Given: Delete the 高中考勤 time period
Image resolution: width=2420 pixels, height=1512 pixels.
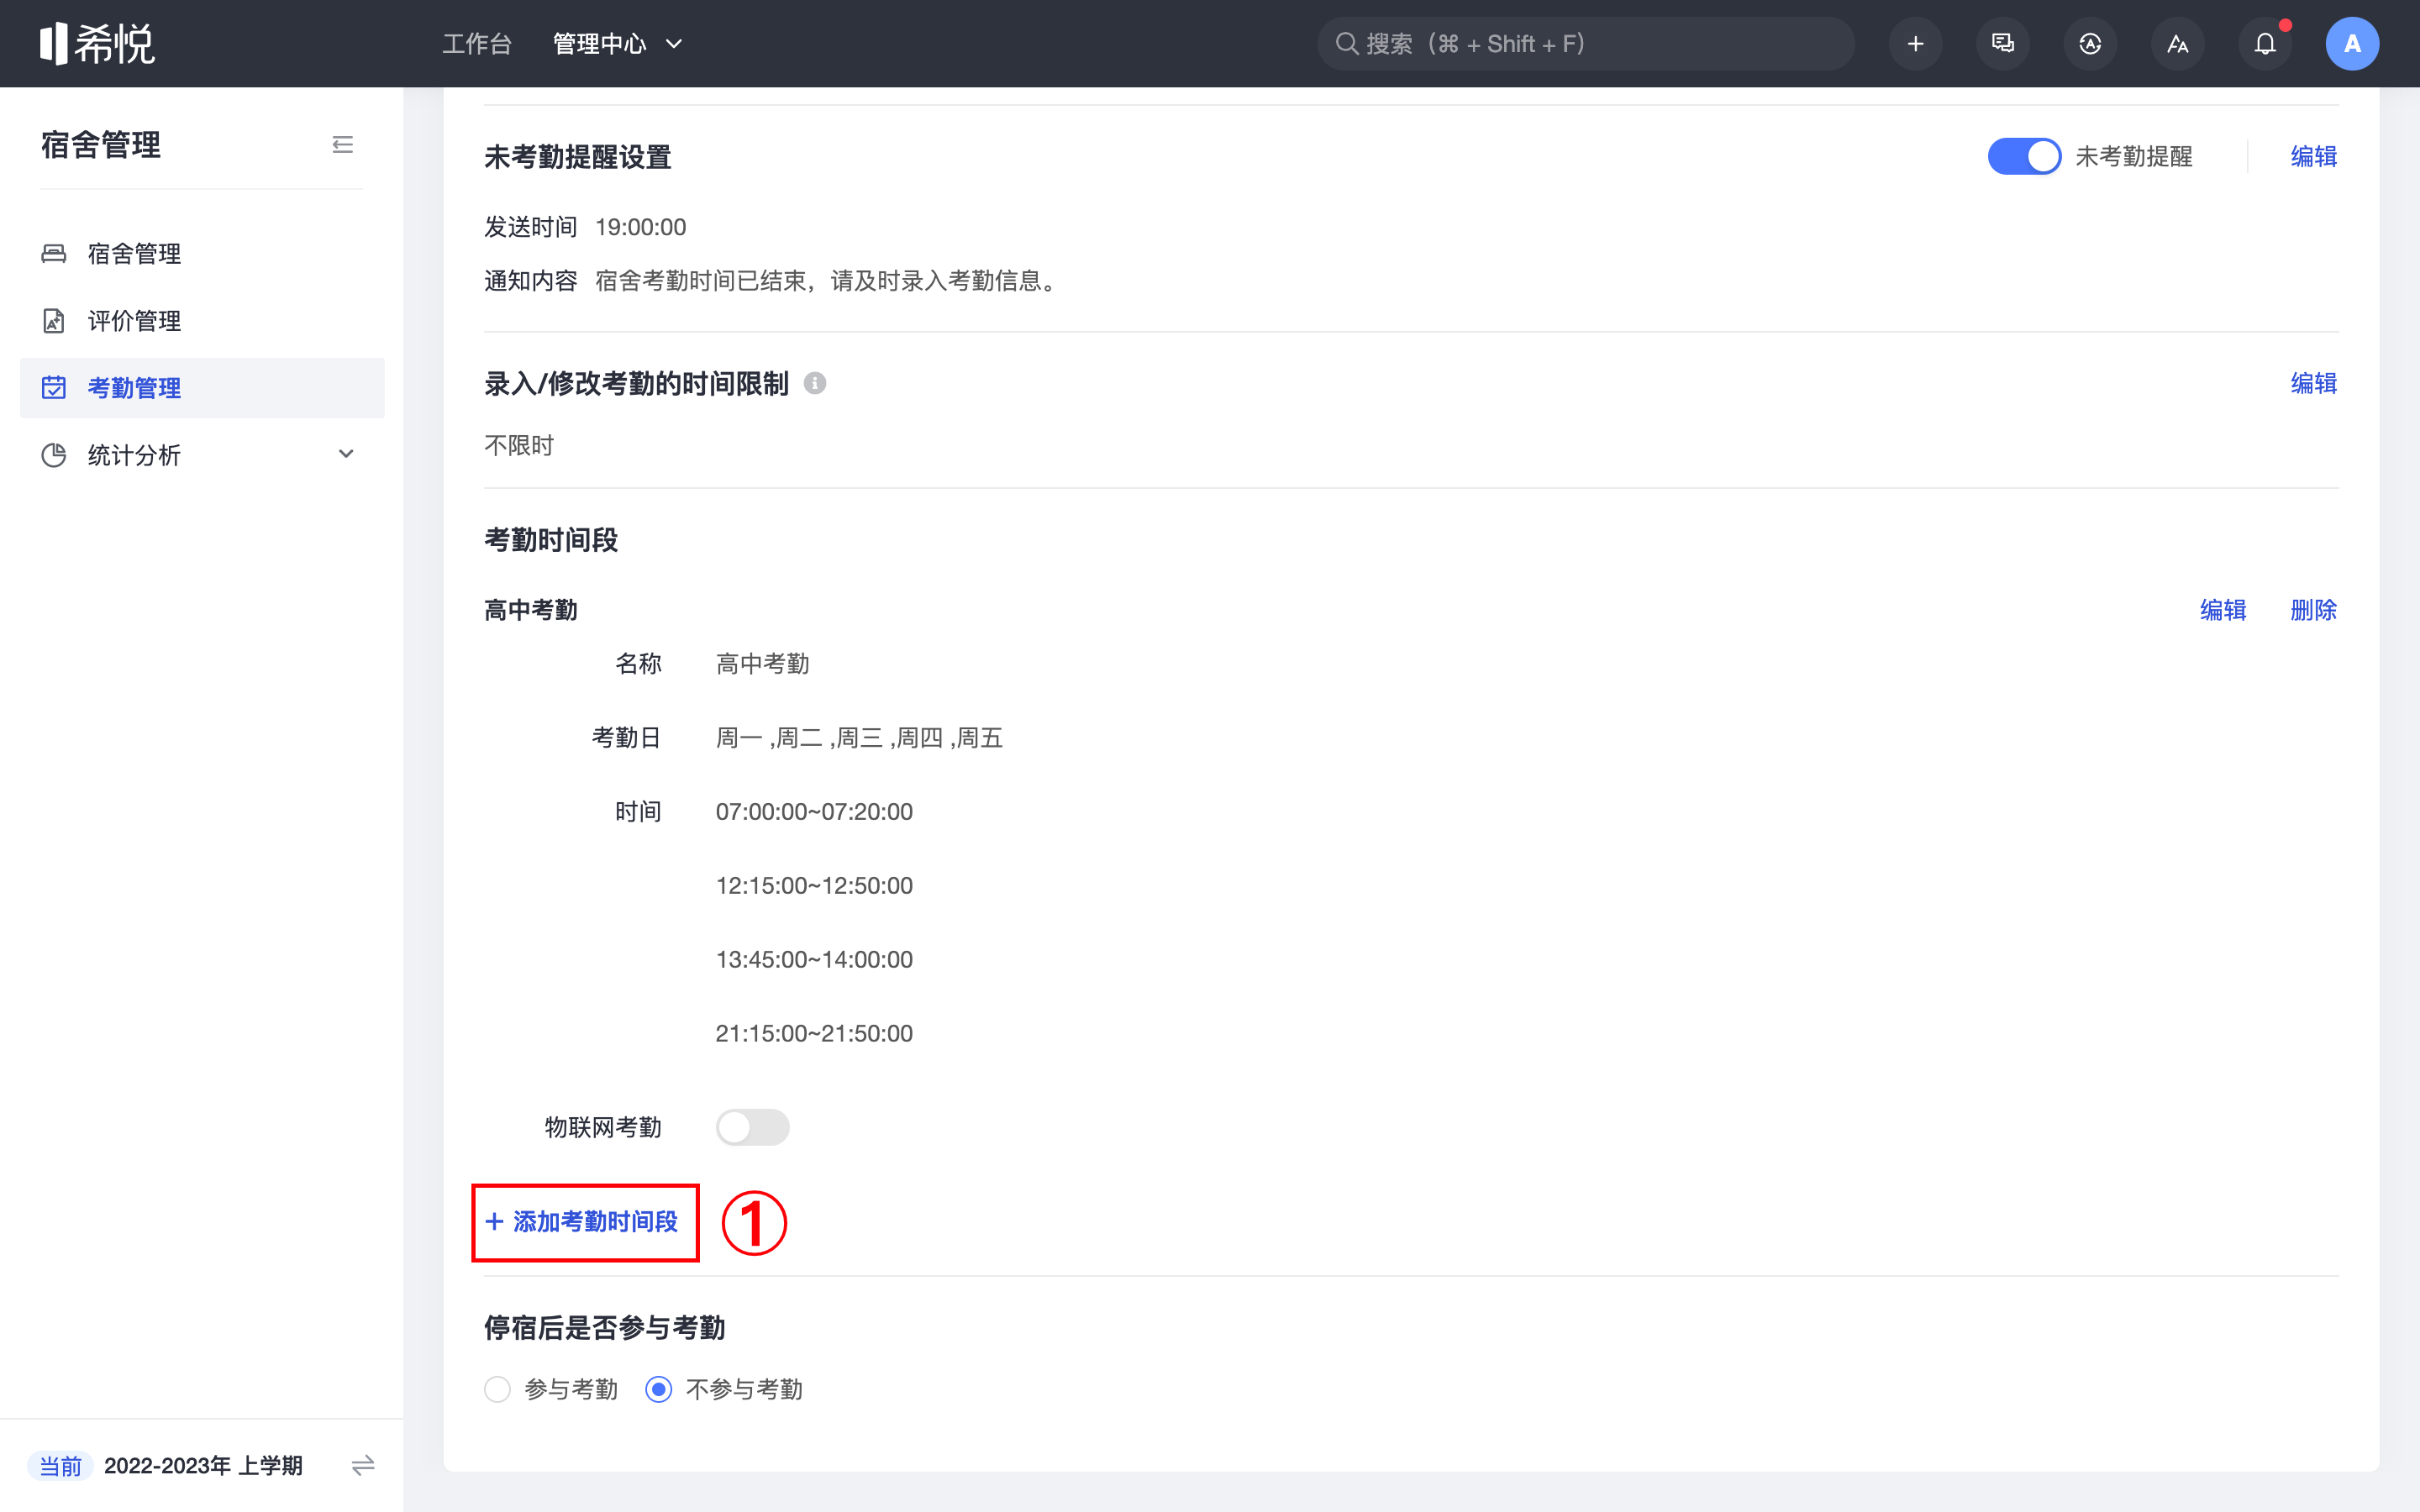Looking at the screenshot, I should click(2313, 610).
